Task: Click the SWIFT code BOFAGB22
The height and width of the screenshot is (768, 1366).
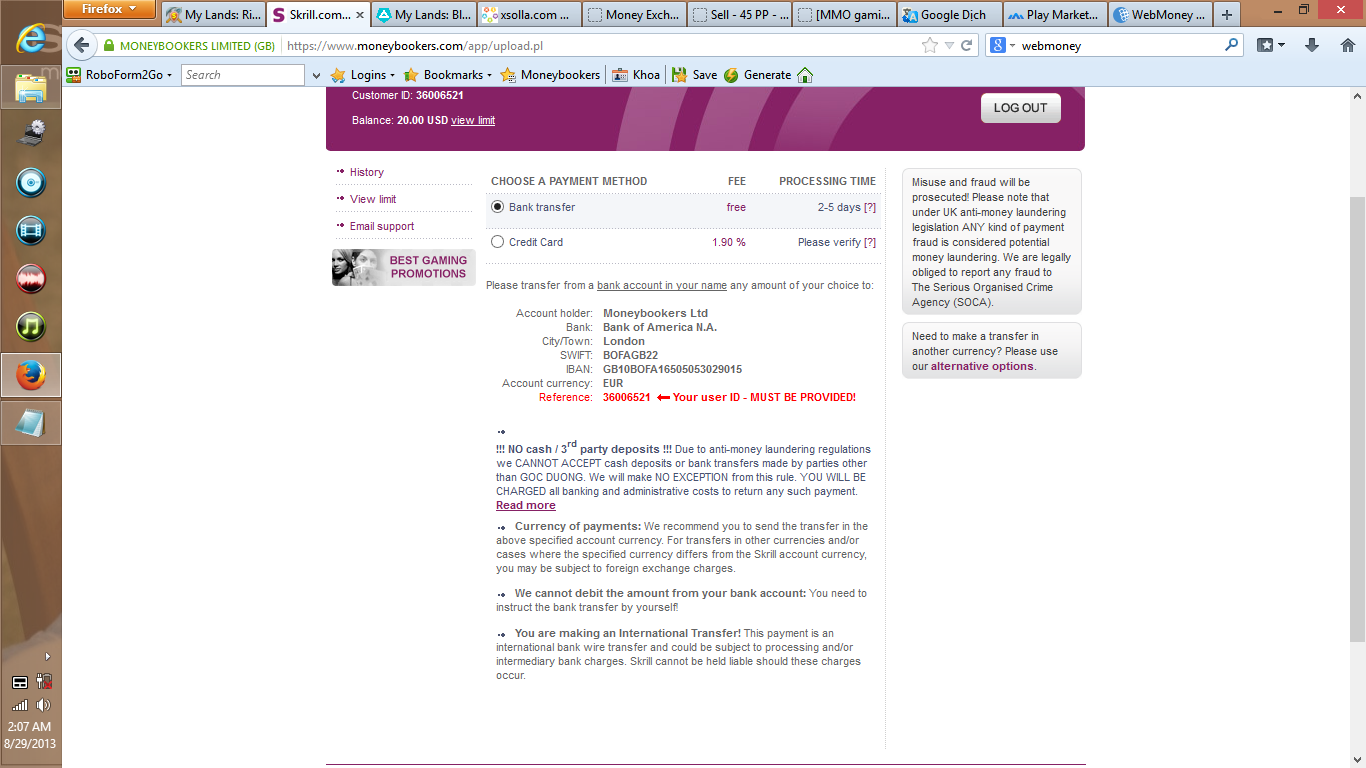Action: tap(630, 355)
